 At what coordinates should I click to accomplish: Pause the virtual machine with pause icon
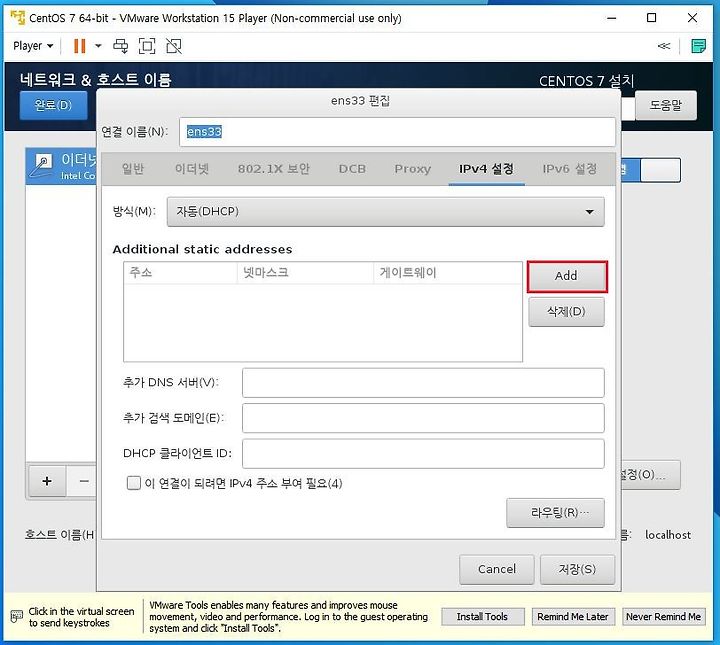pyautogui.click(x=79, y=46)
